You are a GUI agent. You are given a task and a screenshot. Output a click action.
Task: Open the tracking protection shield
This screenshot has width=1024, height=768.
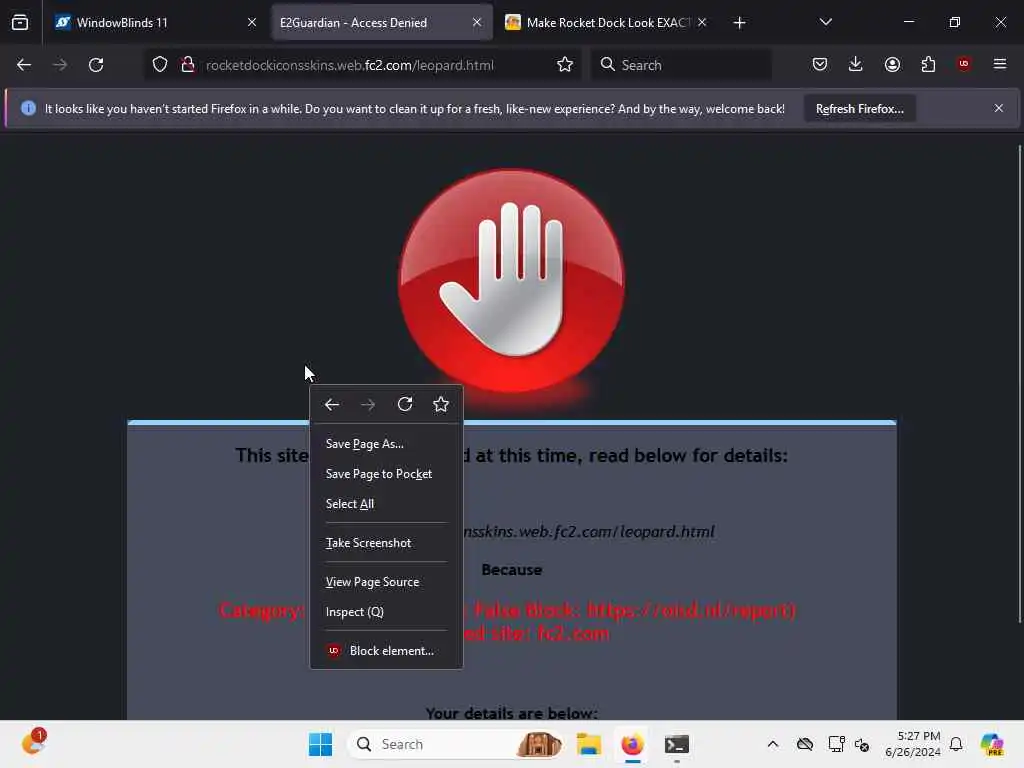click(160, 65)
